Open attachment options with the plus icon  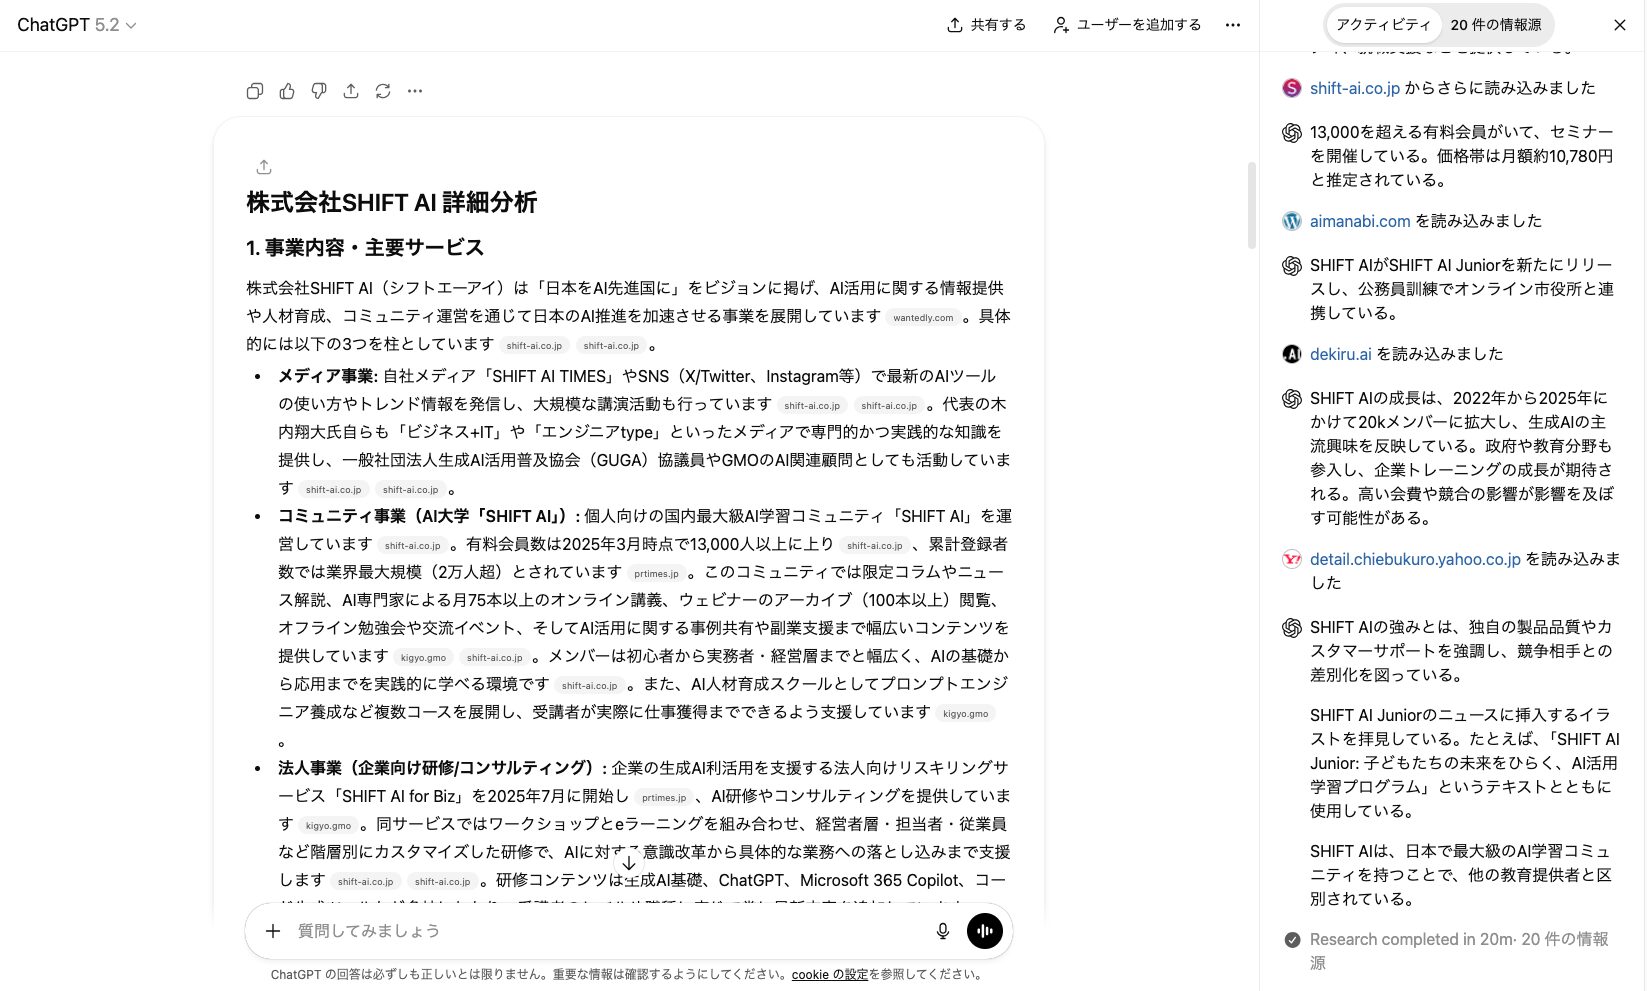click(x=272, y=930)
